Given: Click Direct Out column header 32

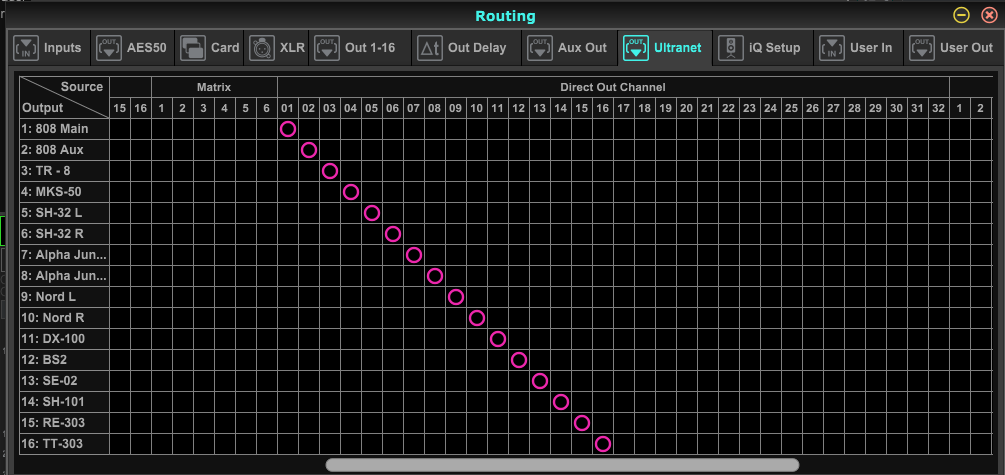Looking at the screenshot, I should point(938,108).
